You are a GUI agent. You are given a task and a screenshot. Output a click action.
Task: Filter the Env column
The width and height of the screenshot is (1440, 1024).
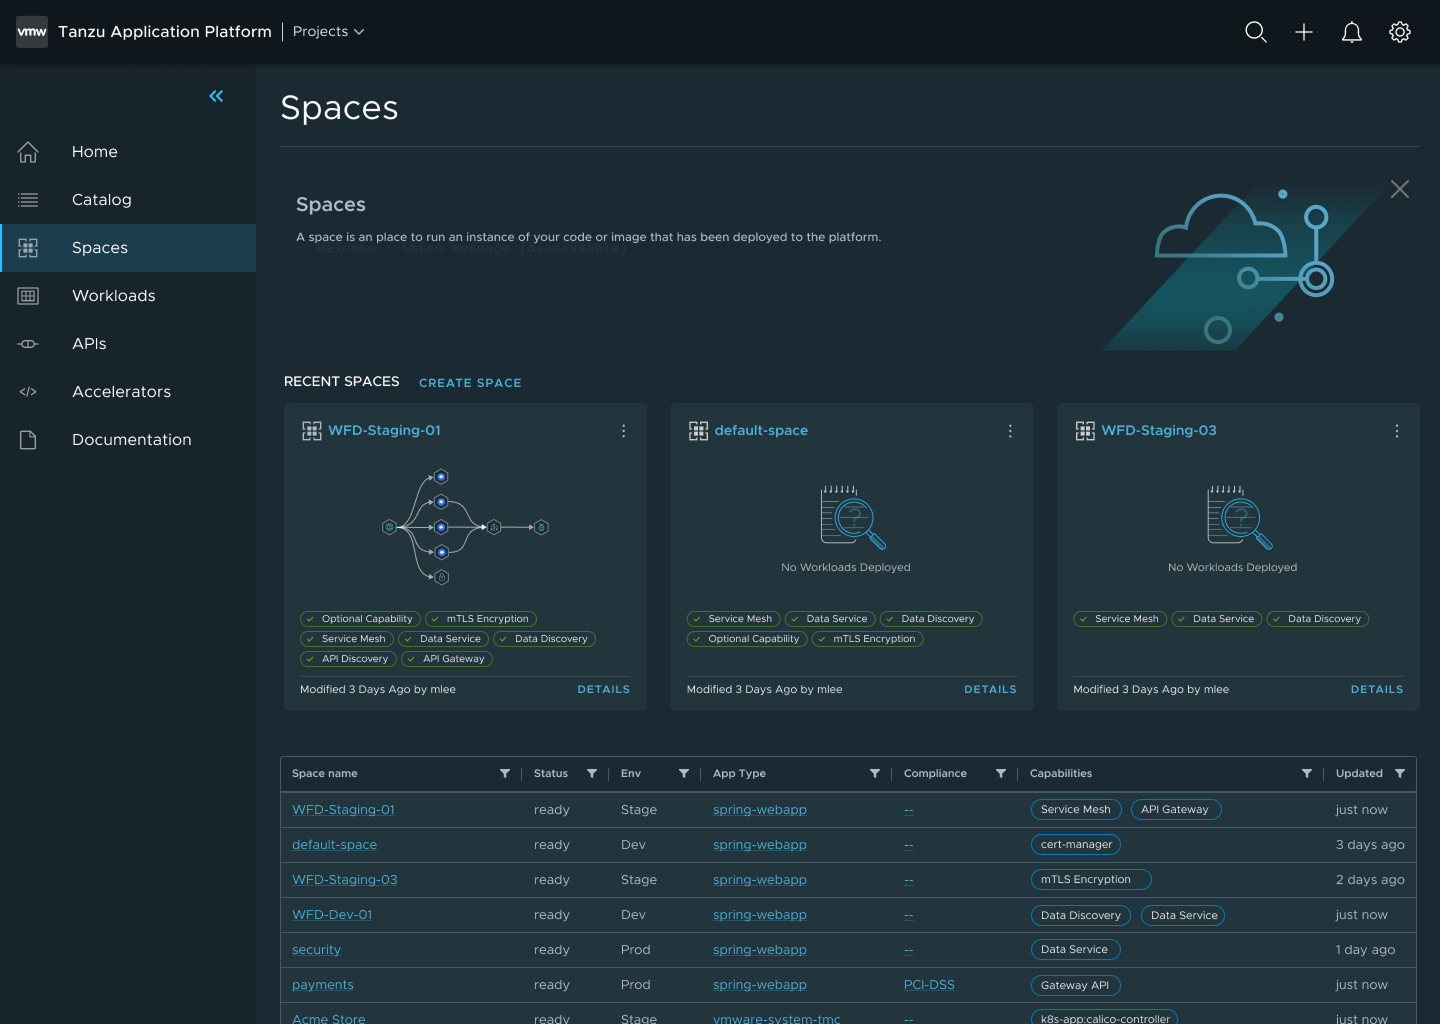pyautogui.click(x=684, y=774)
